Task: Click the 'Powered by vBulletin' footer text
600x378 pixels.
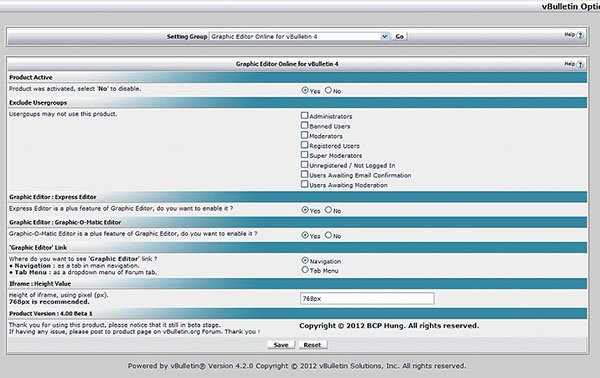Action: (297, 366)
